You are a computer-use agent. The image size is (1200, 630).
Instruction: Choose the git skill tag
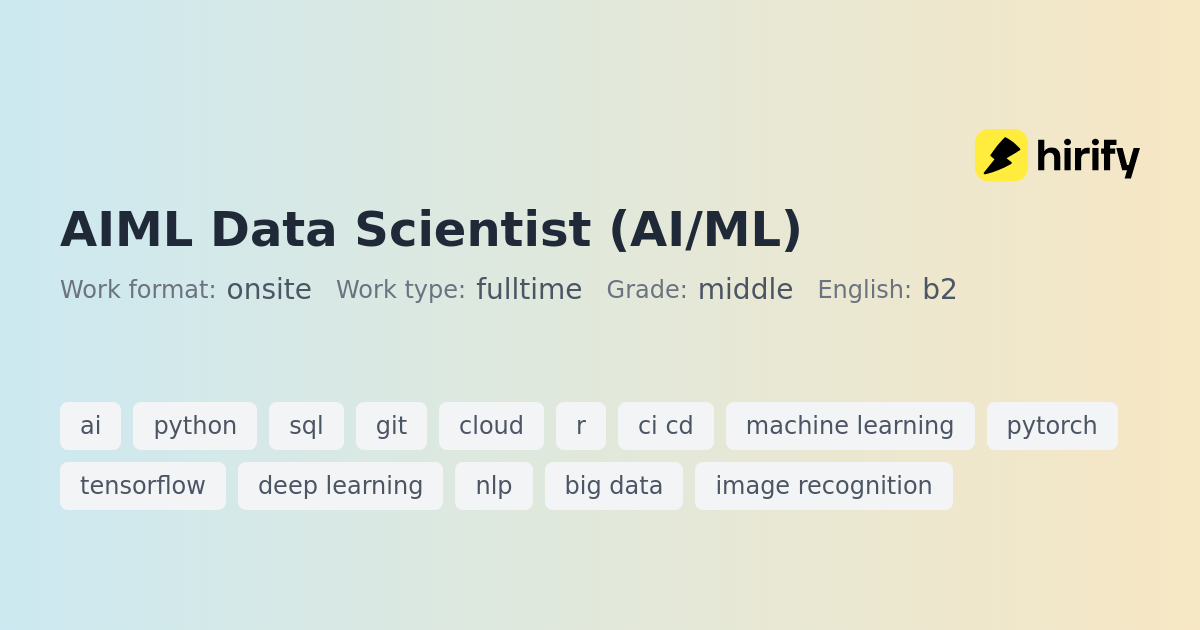(391, 426)
